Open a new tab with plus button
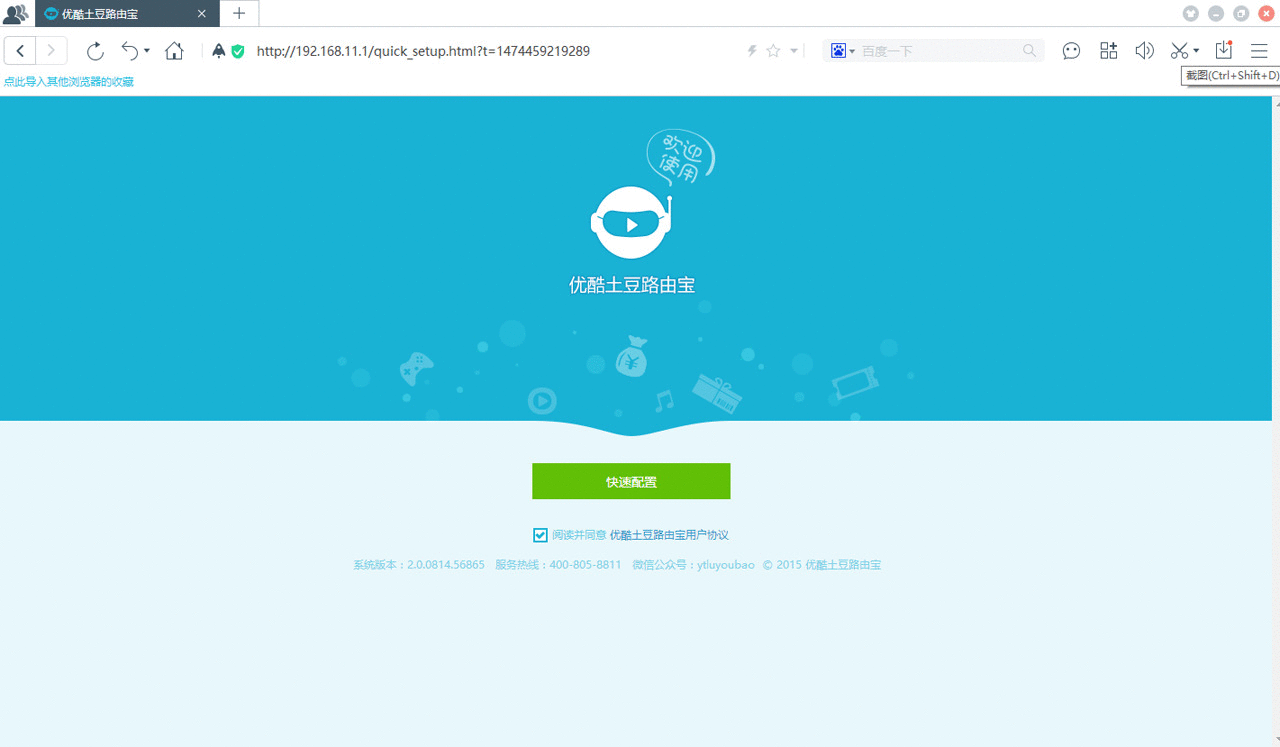The image size is (1280, 747). pos(239,14)
